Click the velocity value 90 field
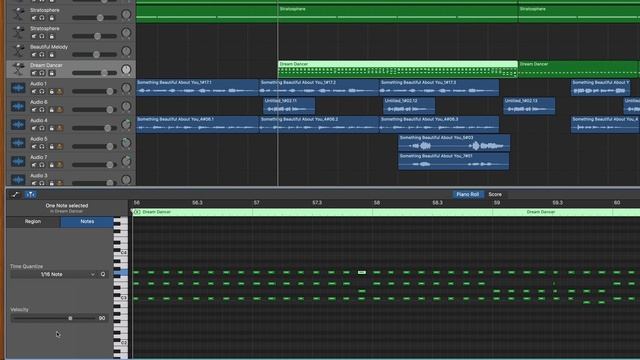 (x=102, y=318)
